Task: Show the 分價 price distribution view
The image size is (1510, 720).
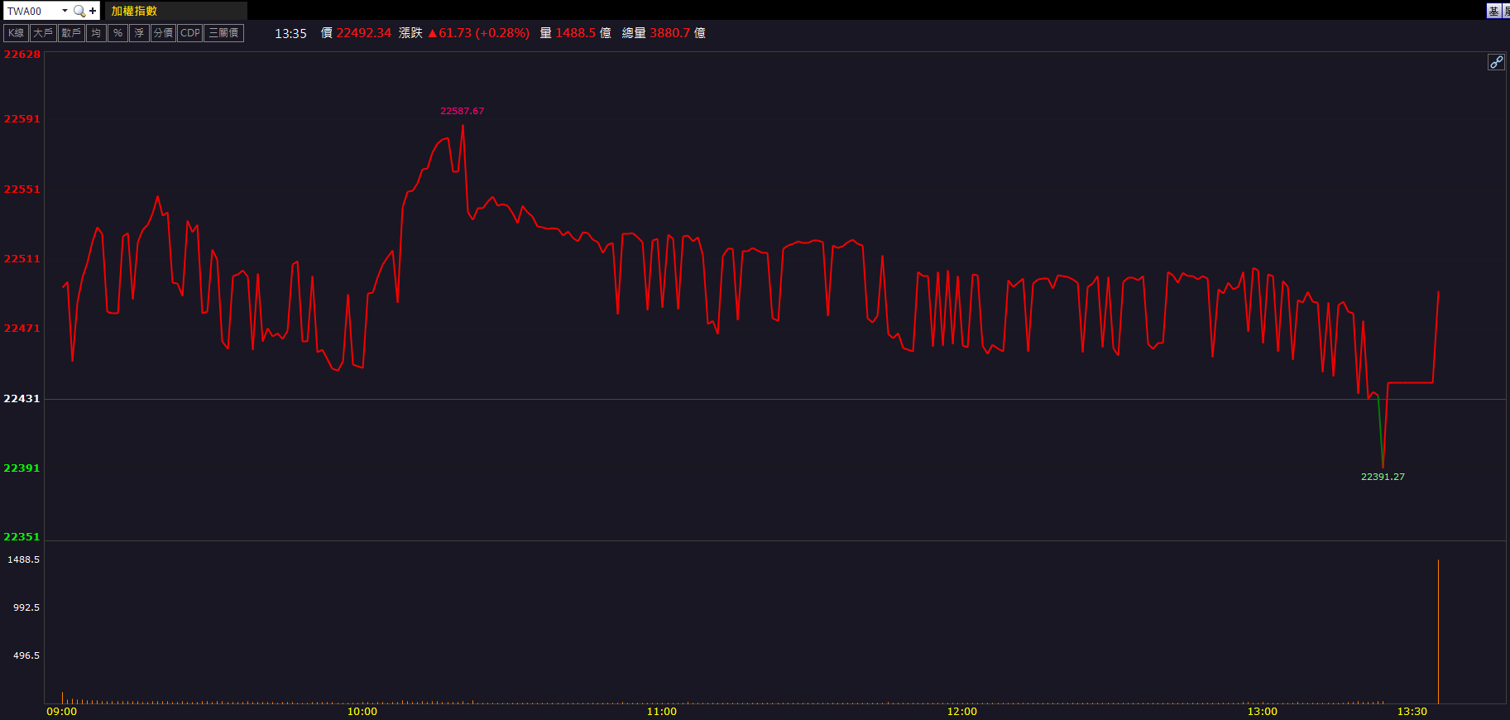Action: (163, 33)
